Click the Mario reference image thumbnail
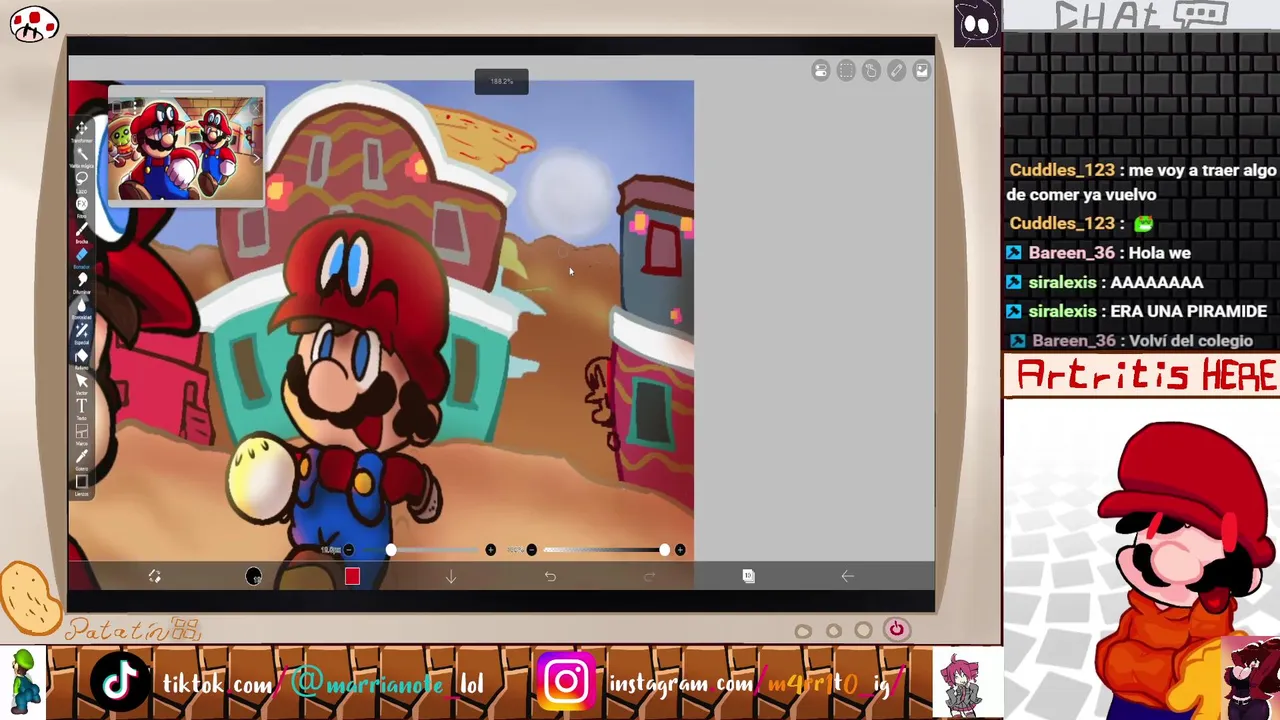Image resolution: width=1280 pixels, height=720 pixels. click(185, 150)
